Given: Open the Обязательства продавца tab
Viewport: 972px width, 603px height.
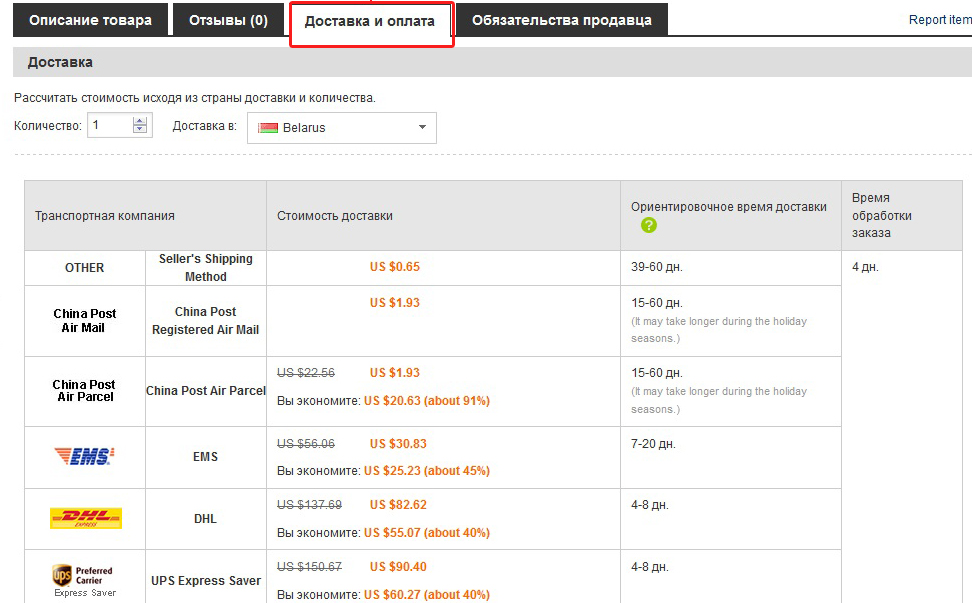Looking at the screenshot, I should [561, 20].
